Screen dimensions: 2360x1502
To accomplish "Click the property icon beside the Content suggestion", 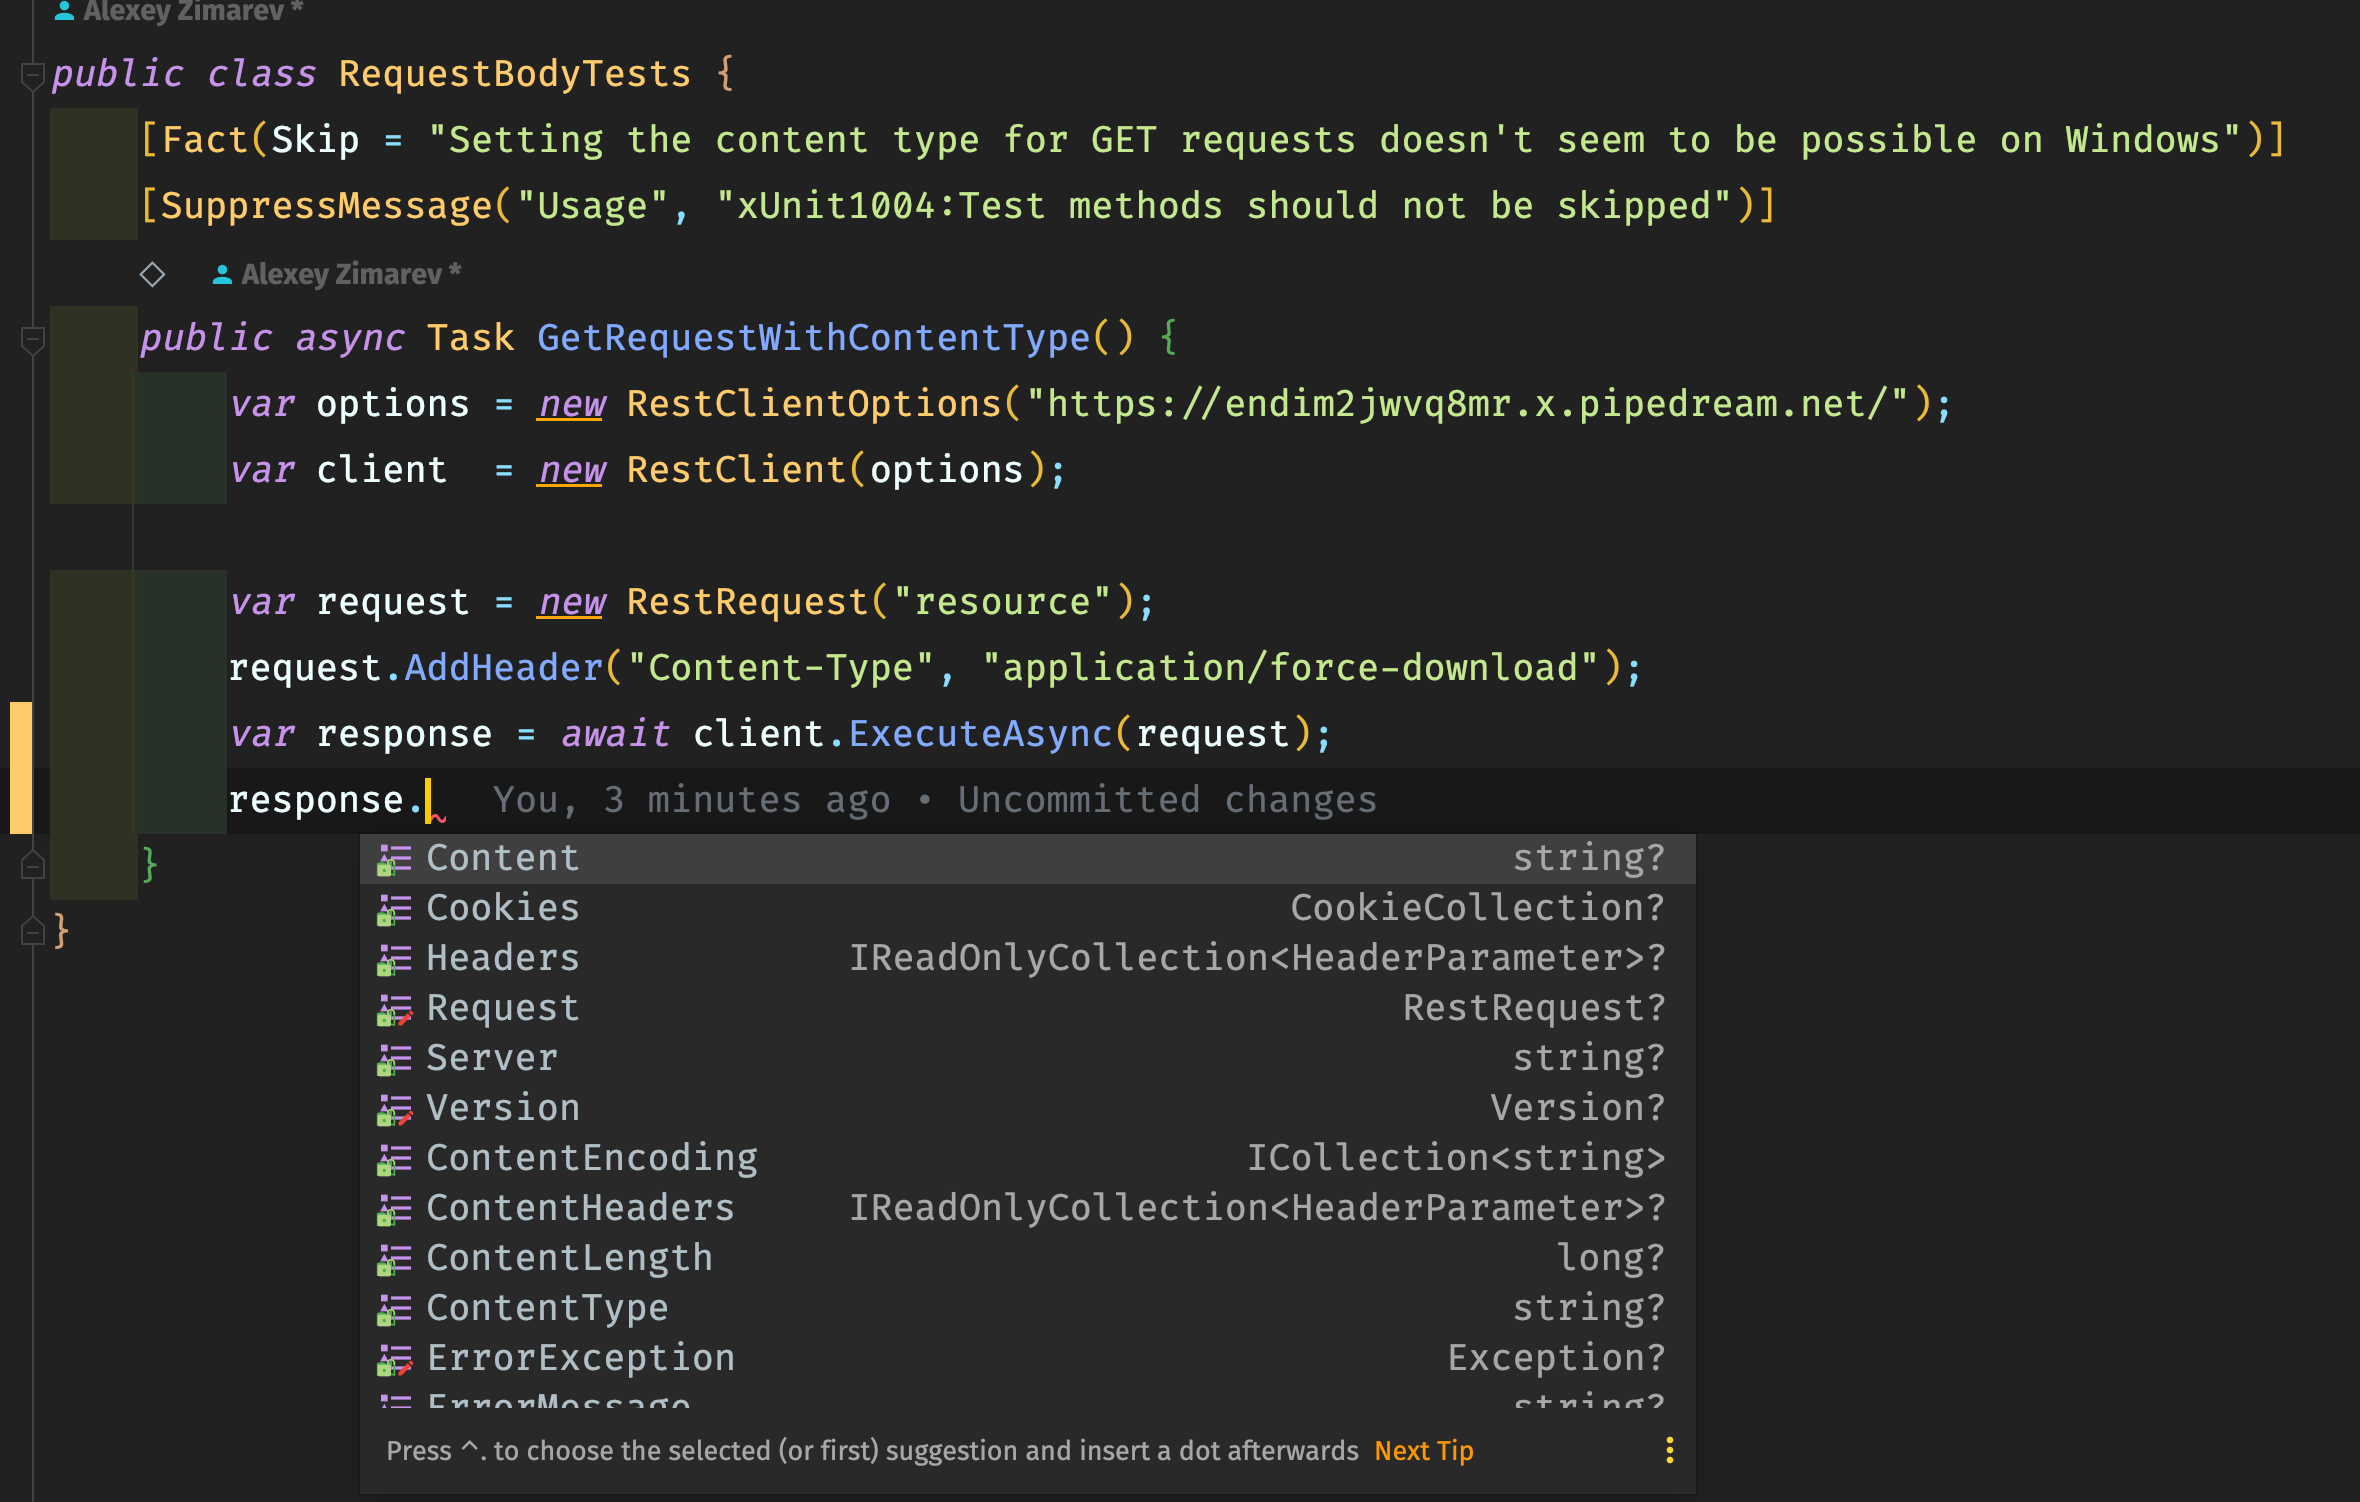I will tap(393, 858).
